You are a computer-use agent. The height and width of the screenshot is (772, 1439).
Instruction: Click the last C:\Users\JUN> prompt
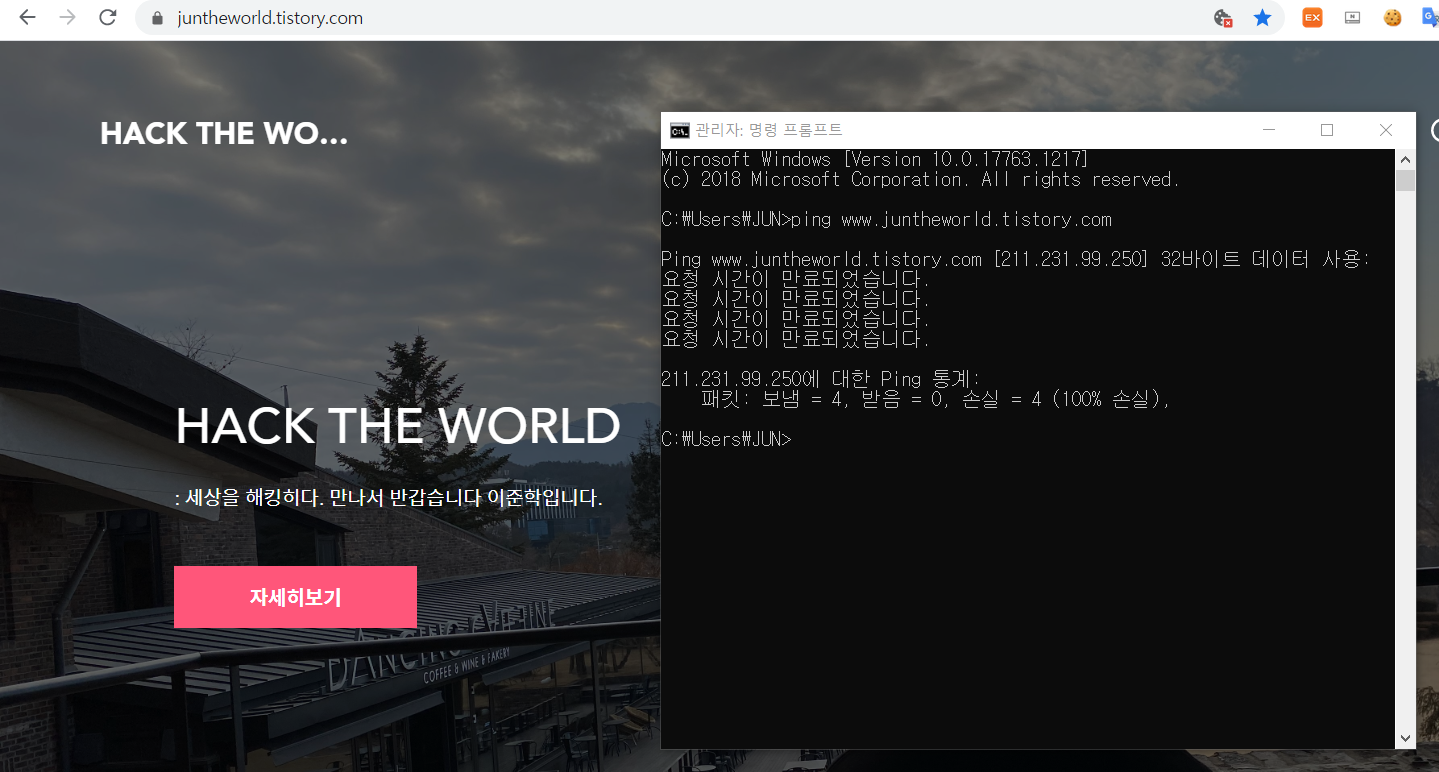[x=726, y=439]
